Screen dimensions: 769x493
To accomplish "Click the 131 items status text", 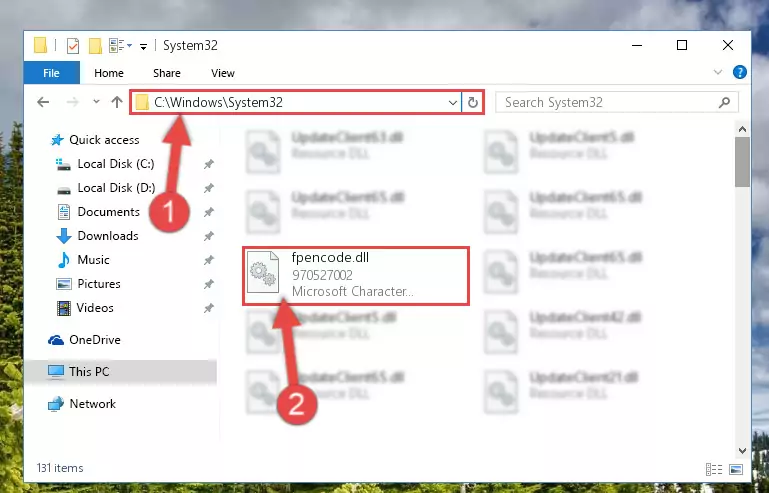I will click(60, 468).
